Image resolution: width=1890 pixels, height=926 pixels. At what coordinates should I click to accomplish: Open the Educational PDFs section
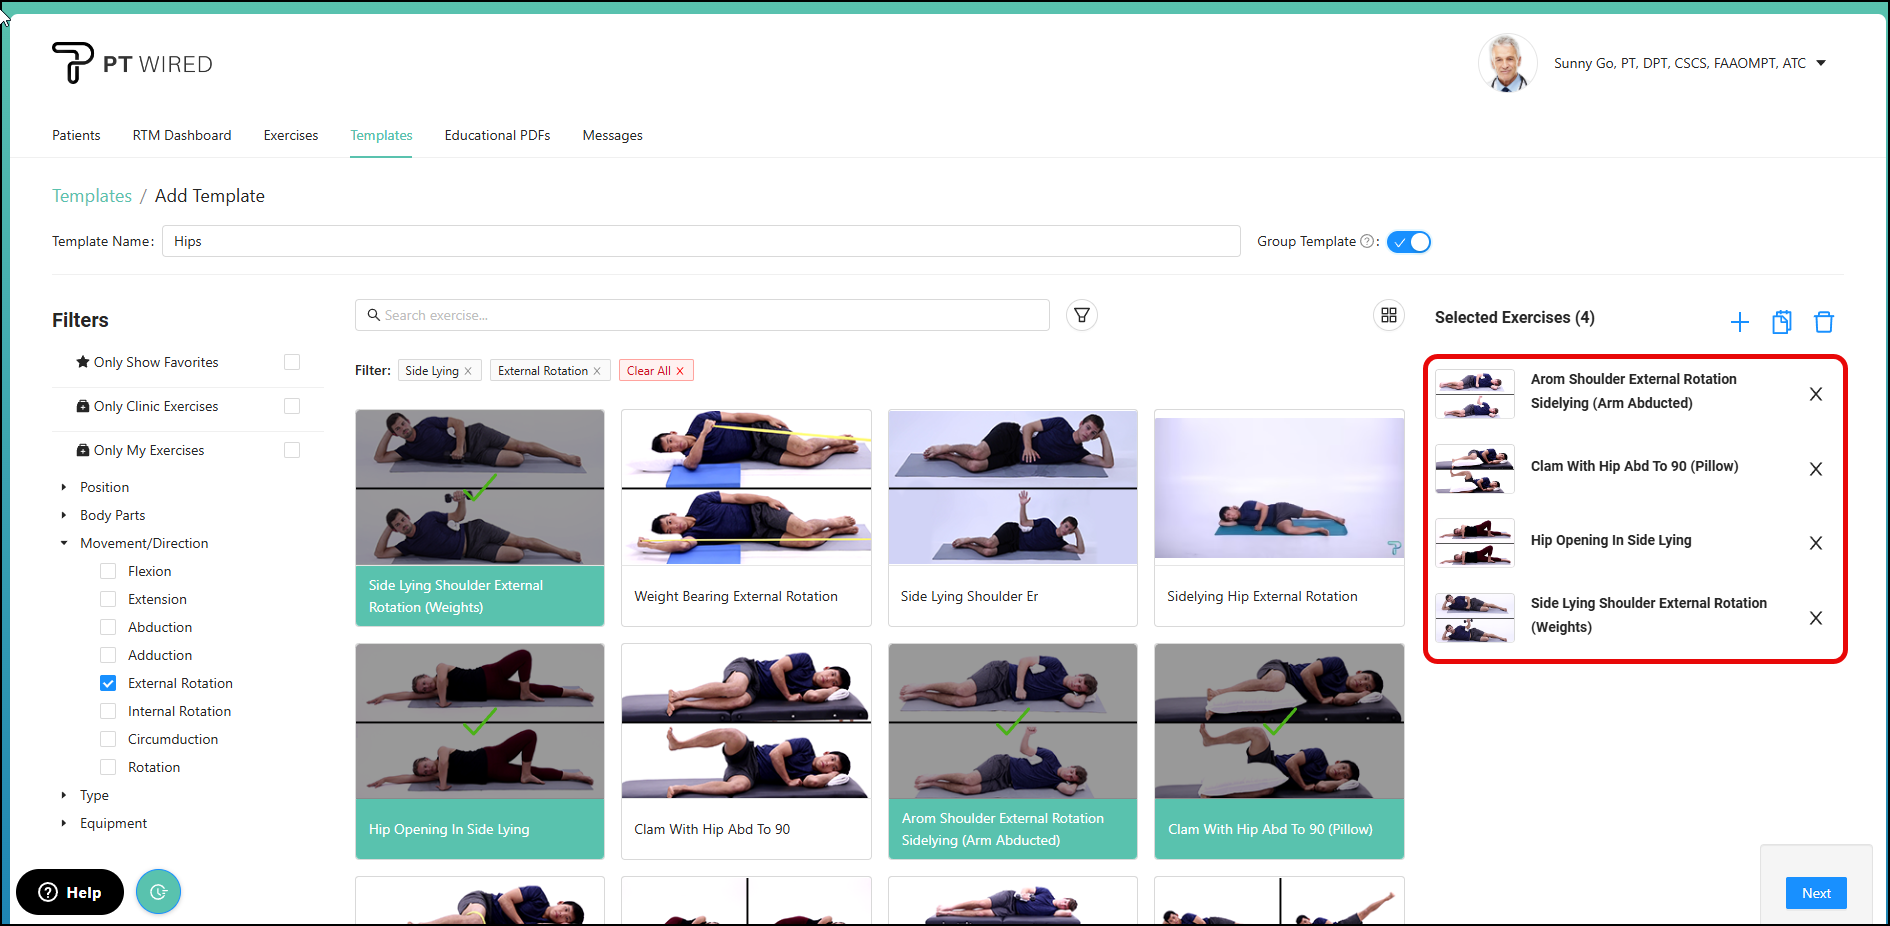click(497, 135)
